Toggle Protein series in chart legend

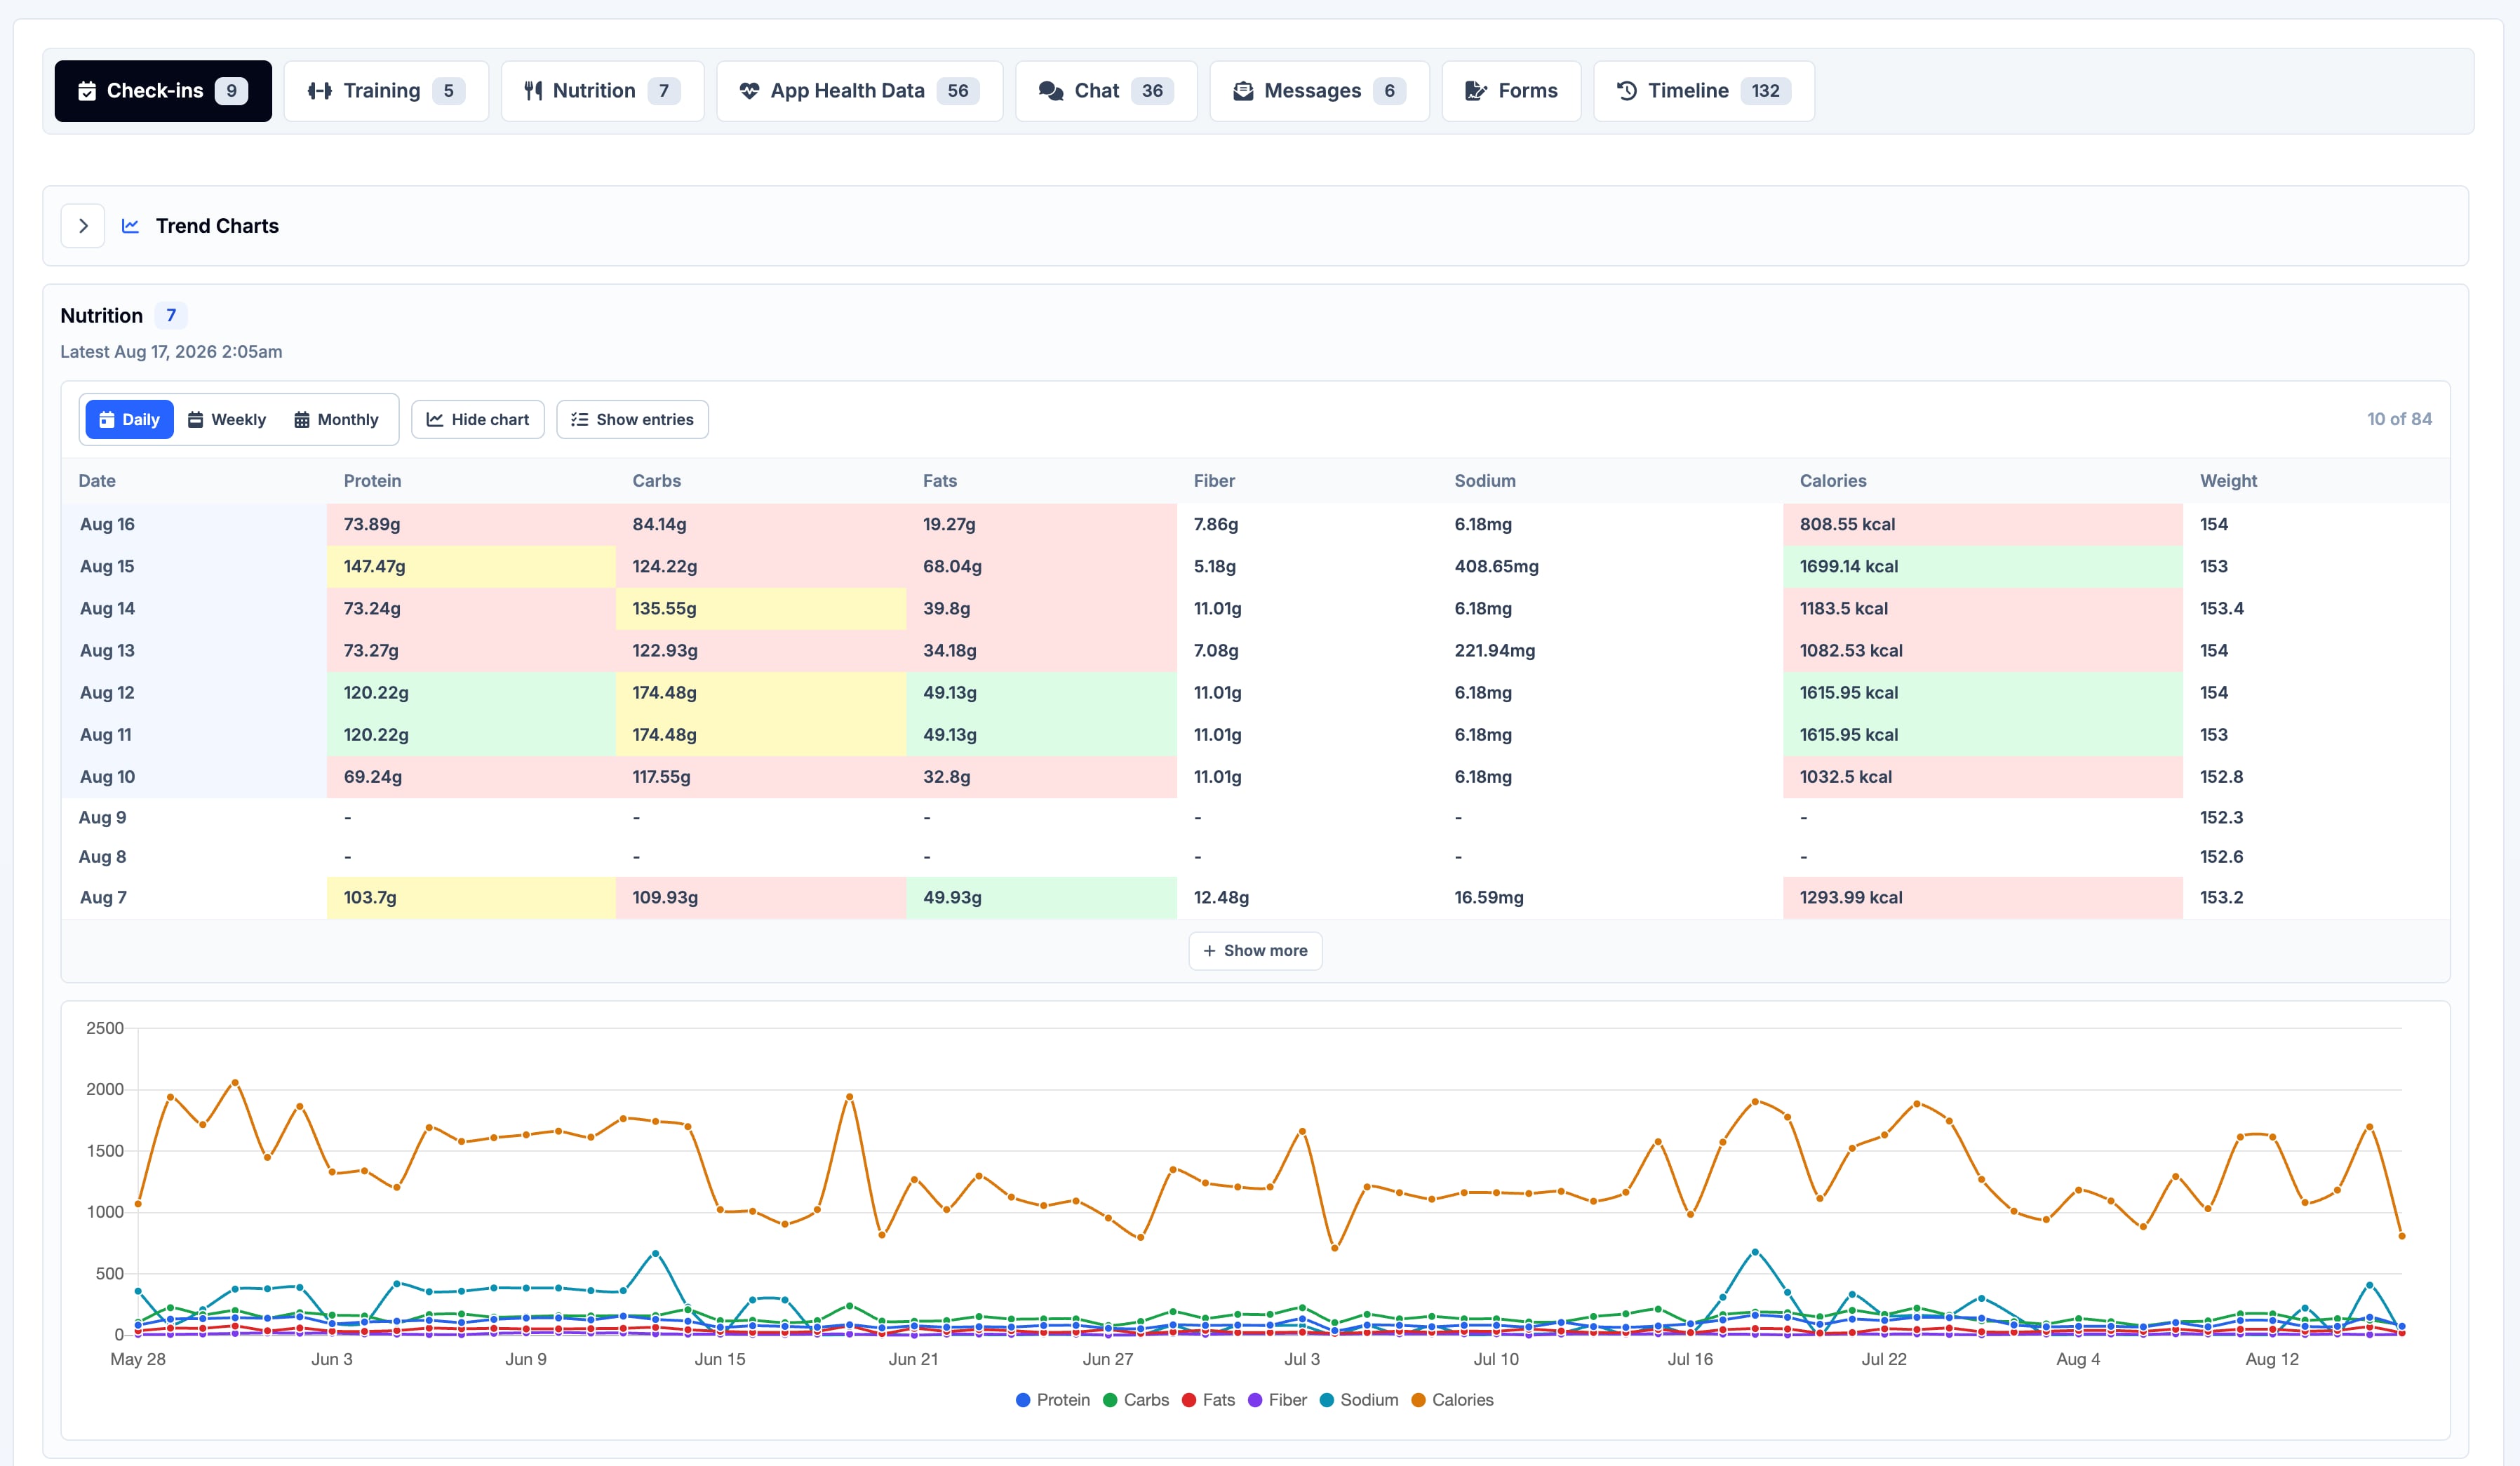[x=1053, y=1400]
